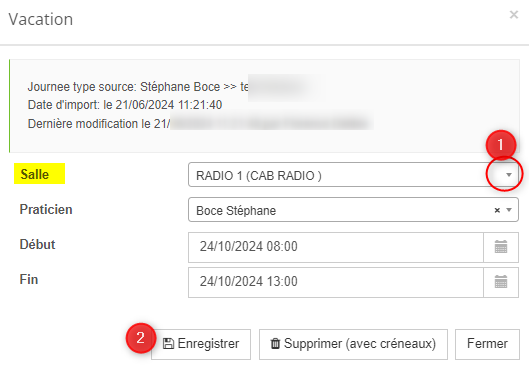Click the Fin label
Image resolution: width=529 pixels, height=368 pixels.
[29, 280]
